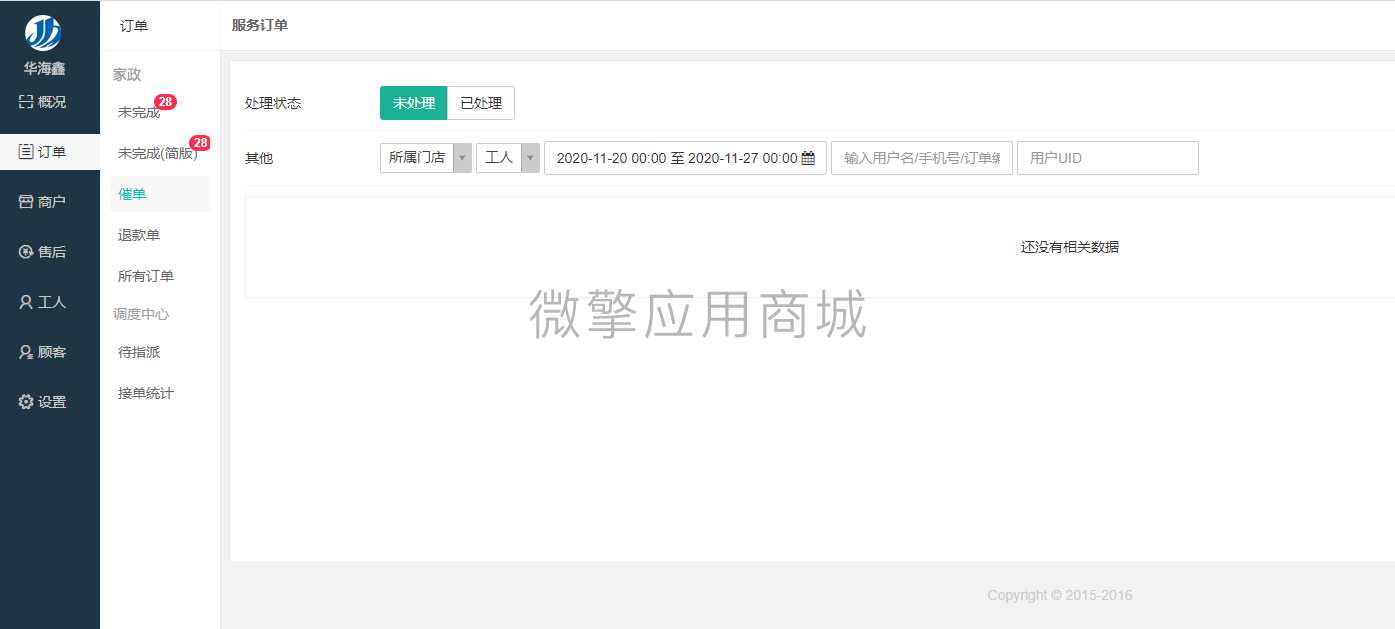
Task: Click the 概况 overview icon in sidebar
Action: click(x=26, y=102)
